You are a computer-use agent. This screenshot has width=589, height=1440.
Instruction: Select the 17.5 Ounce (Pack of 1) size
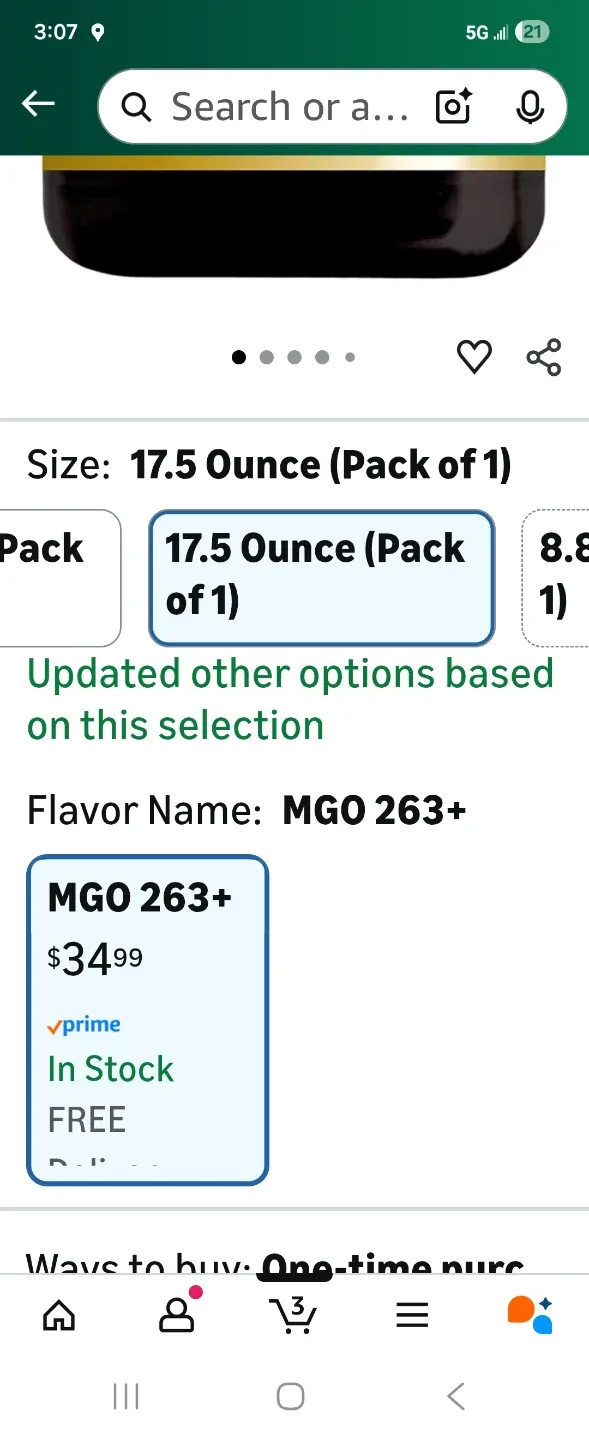pyautogui.click(x=321, y=578)
